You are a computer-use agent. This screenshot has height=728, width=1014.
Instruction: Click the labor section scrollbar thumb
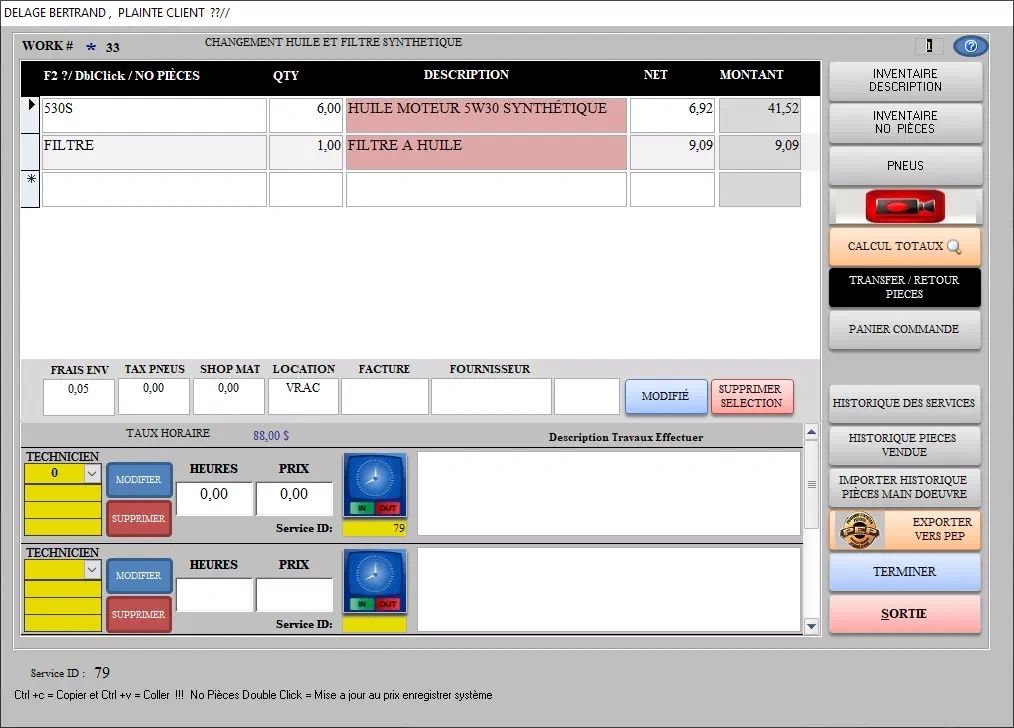812,484
